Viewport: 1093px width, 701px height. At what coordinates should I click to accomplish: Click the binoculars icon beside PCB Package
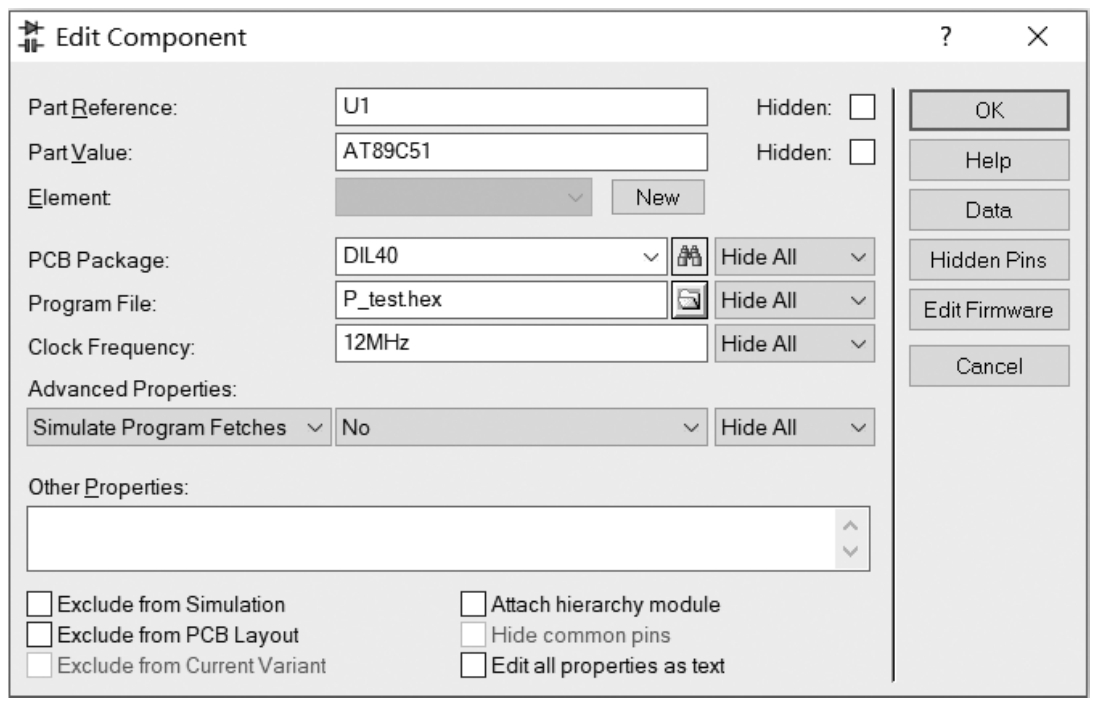[688, 257]
